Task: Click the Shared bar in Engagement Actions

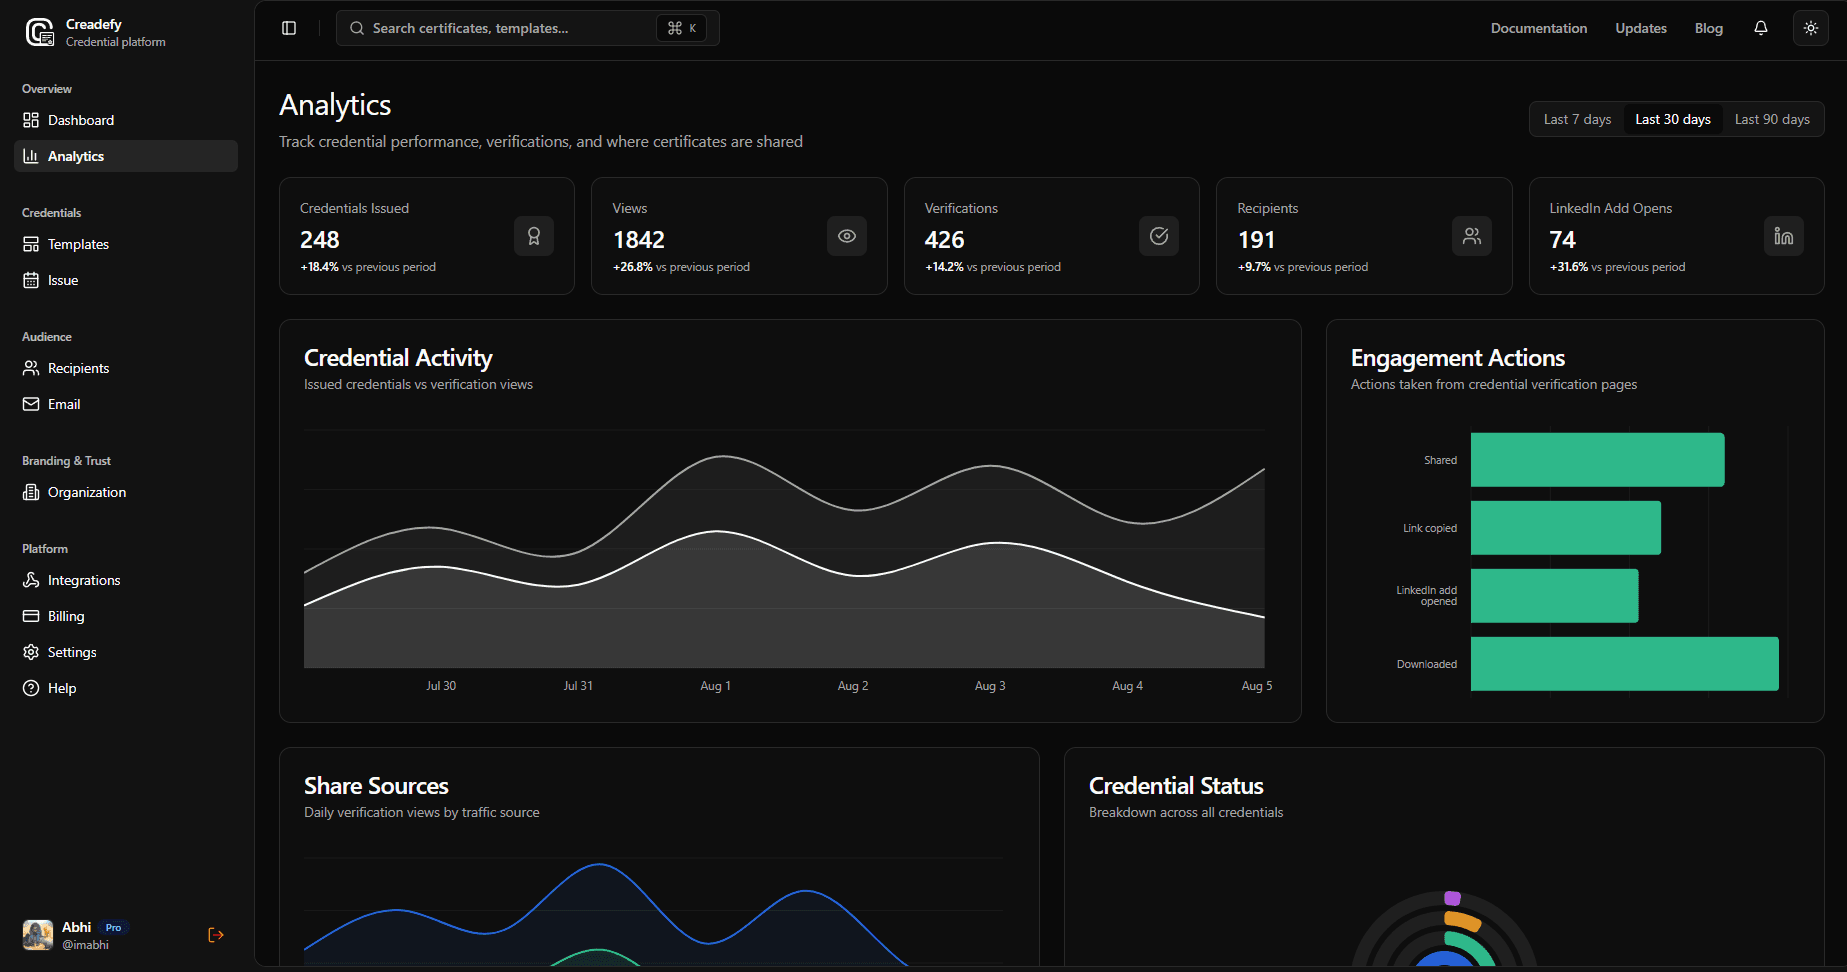Action: 1598,460
